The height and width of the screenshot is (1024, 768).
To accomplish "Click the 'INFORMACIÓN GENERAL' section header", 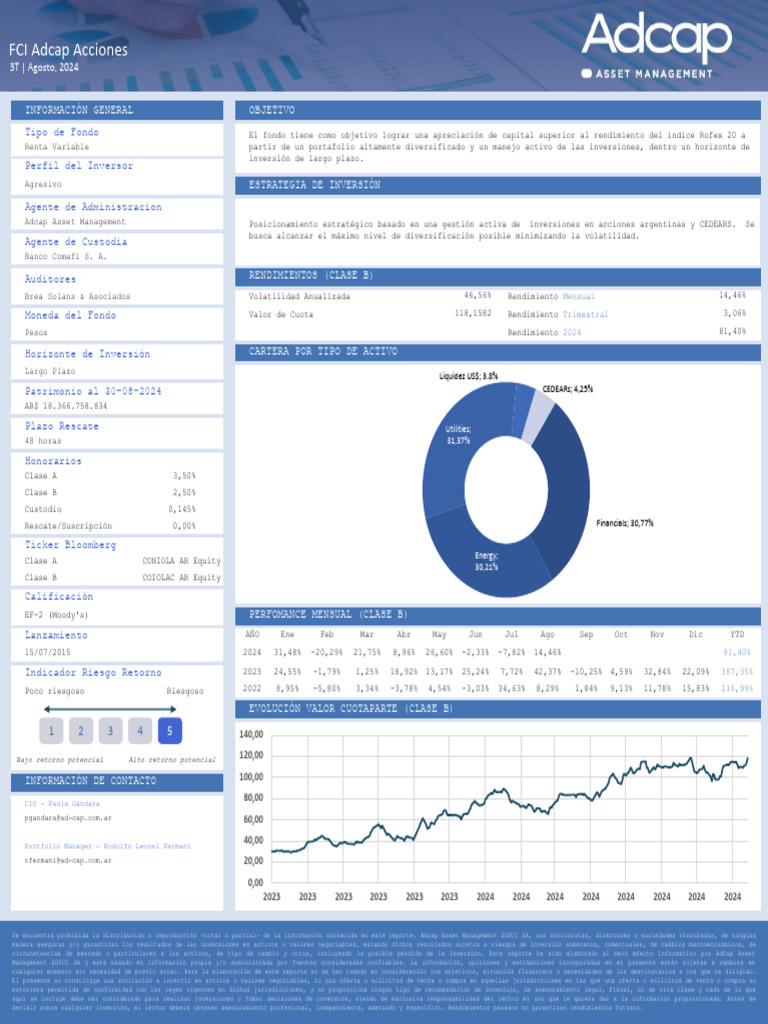I will (79, 110).
